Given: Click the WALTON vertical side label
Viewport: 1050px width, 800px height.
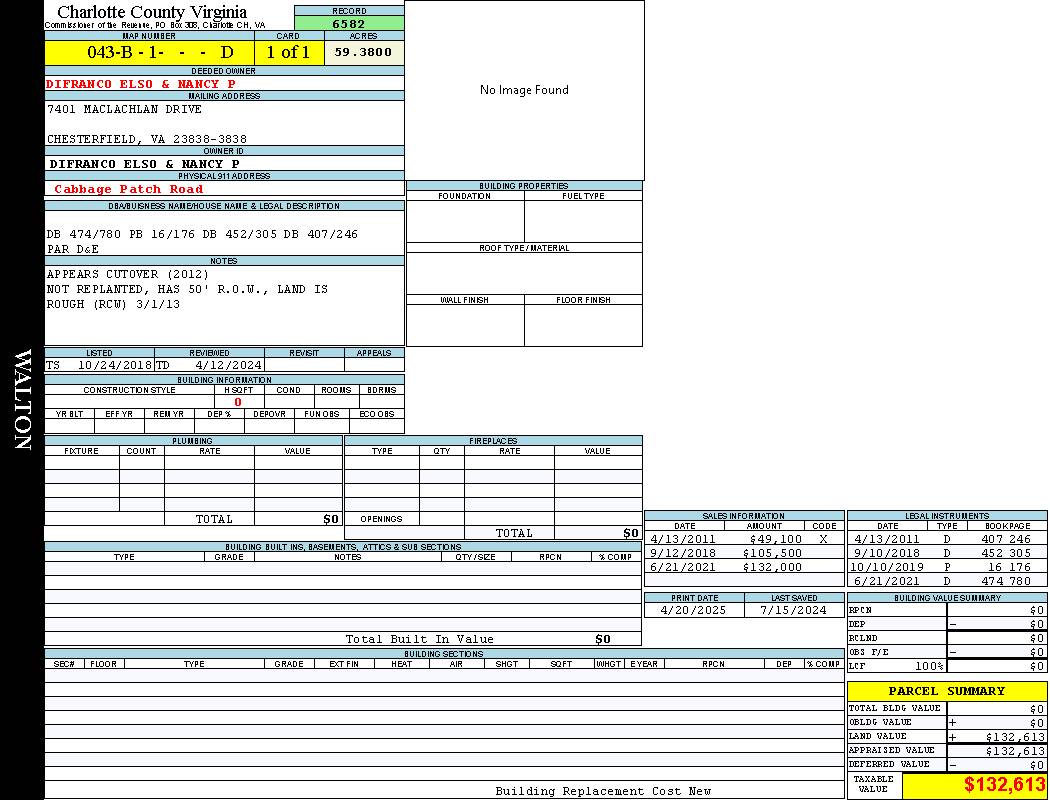Looking at the screenshot, I should click(22, 400).
